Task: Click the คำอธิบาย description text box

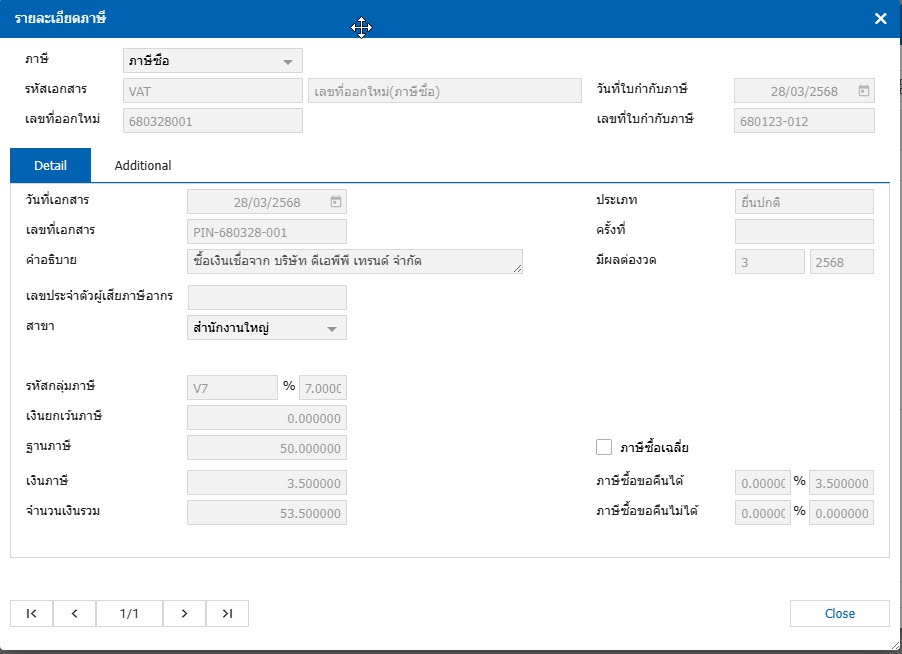Action: click(355, 262)
